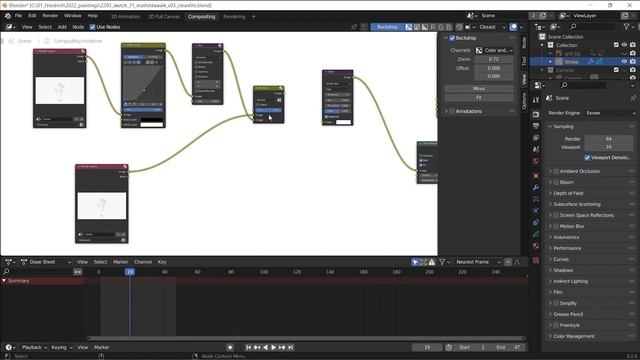Click the pin node tree icon
Screen dimensions: 640x360
point(354,27)
